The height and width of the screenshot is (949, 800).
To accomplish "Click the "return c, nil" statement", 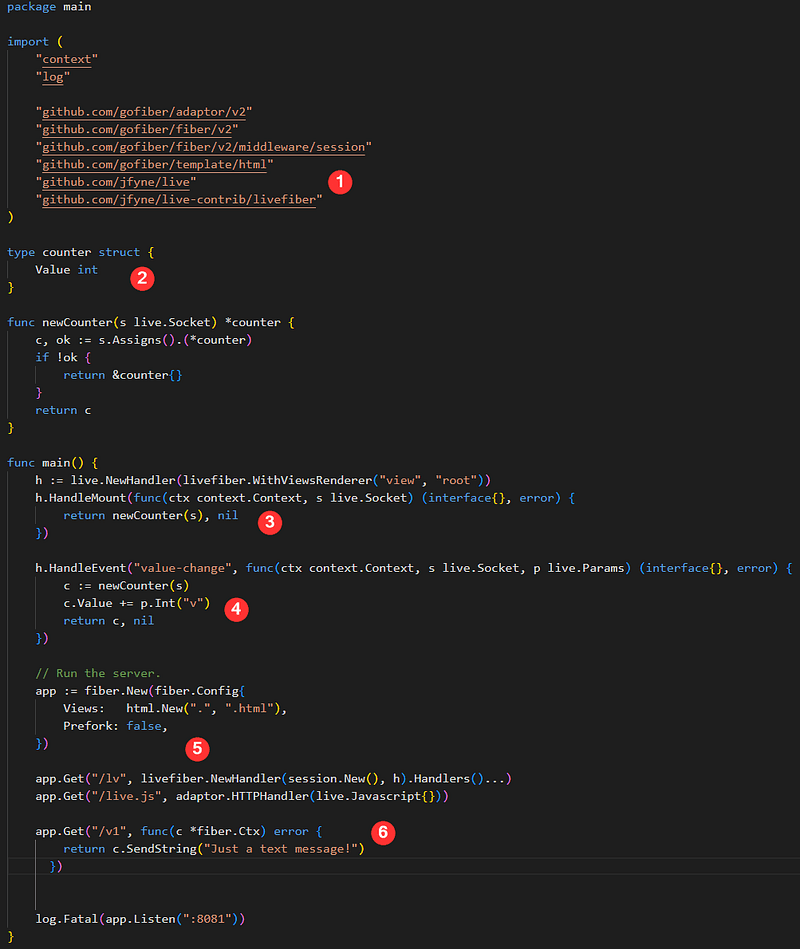I will [108, 621].
